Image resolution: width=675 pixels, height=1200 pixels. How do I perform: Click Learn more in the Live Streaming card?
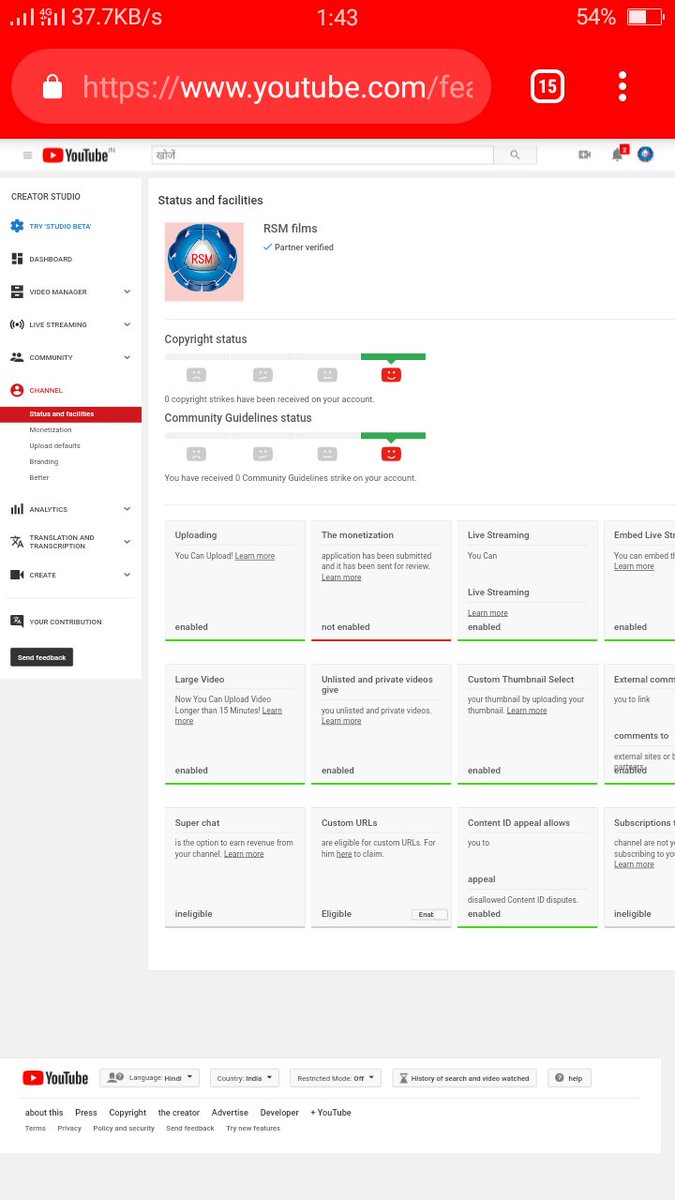click(488, 613)
